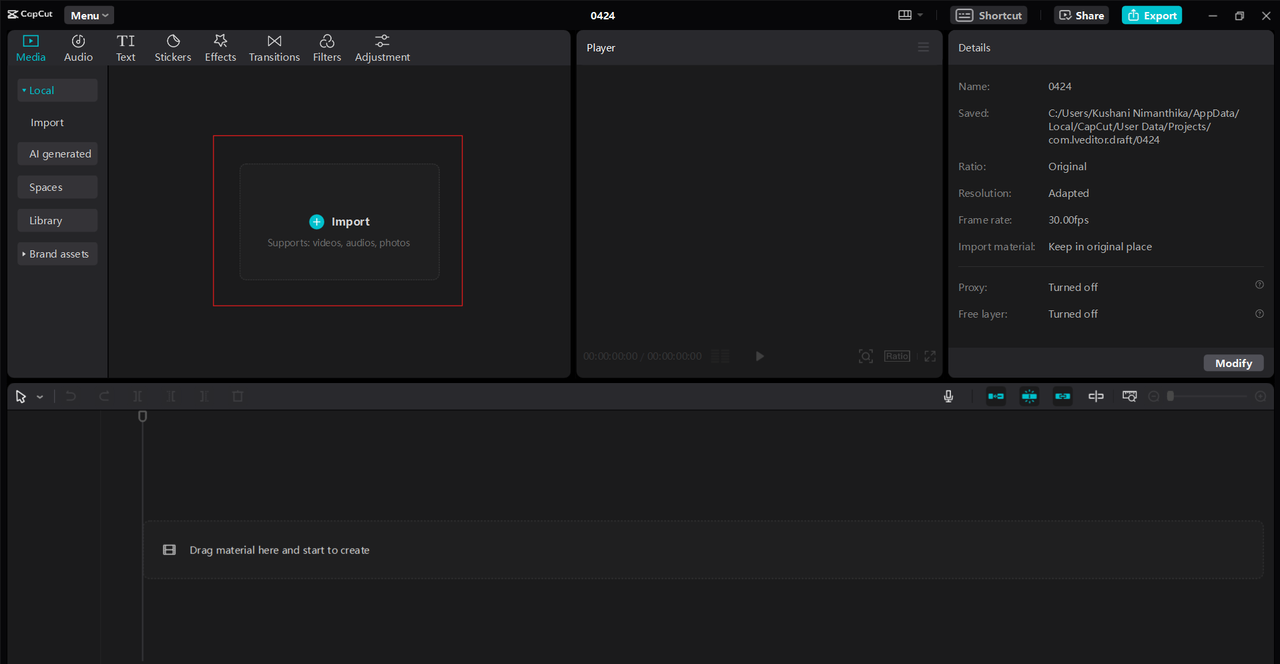This screenshot has height=664, width=1280.
Task: Toggle clip linkage on timeline
Action: pos(1062,397)
